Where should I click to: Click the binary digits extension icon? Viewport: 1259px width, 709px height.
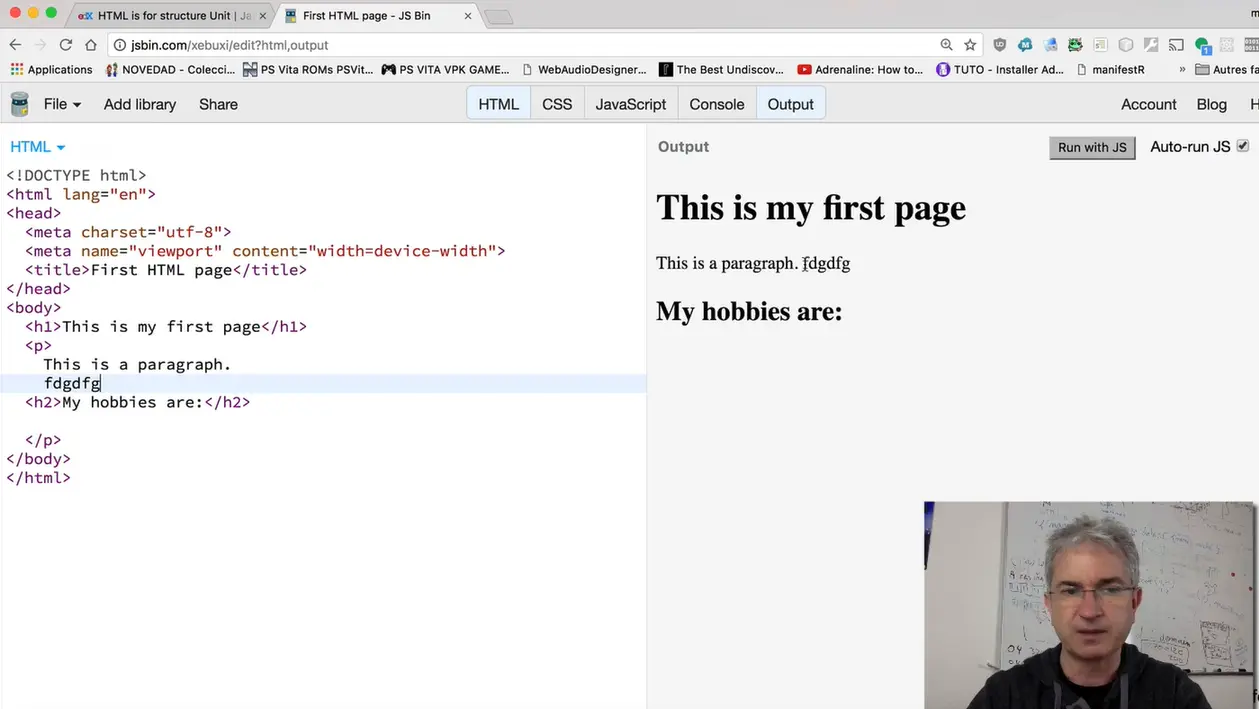click(1251, 45)
